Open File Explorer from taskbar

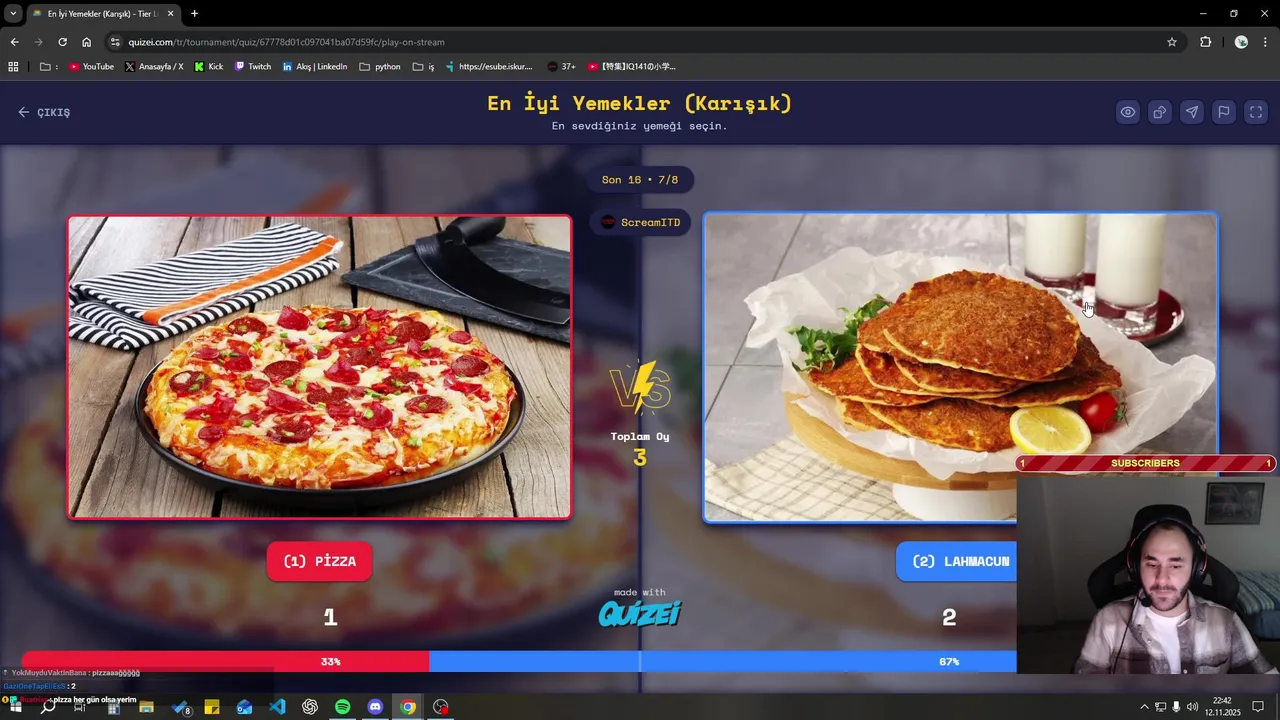click(x=146, y=707)
